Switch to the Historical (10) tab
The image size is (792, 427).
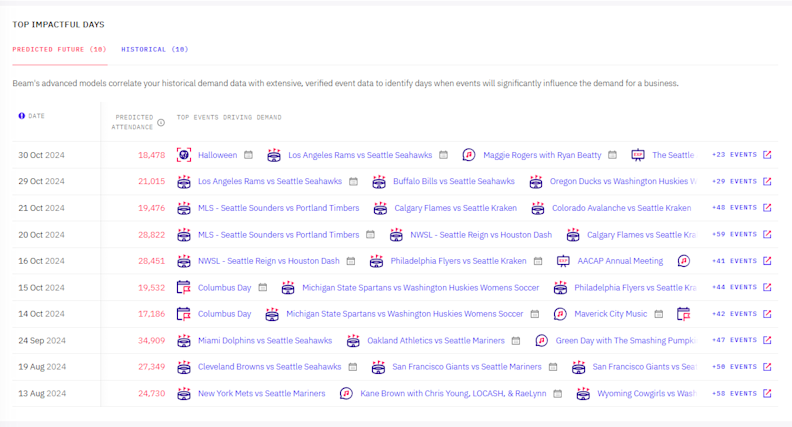[x=154, y=49]
